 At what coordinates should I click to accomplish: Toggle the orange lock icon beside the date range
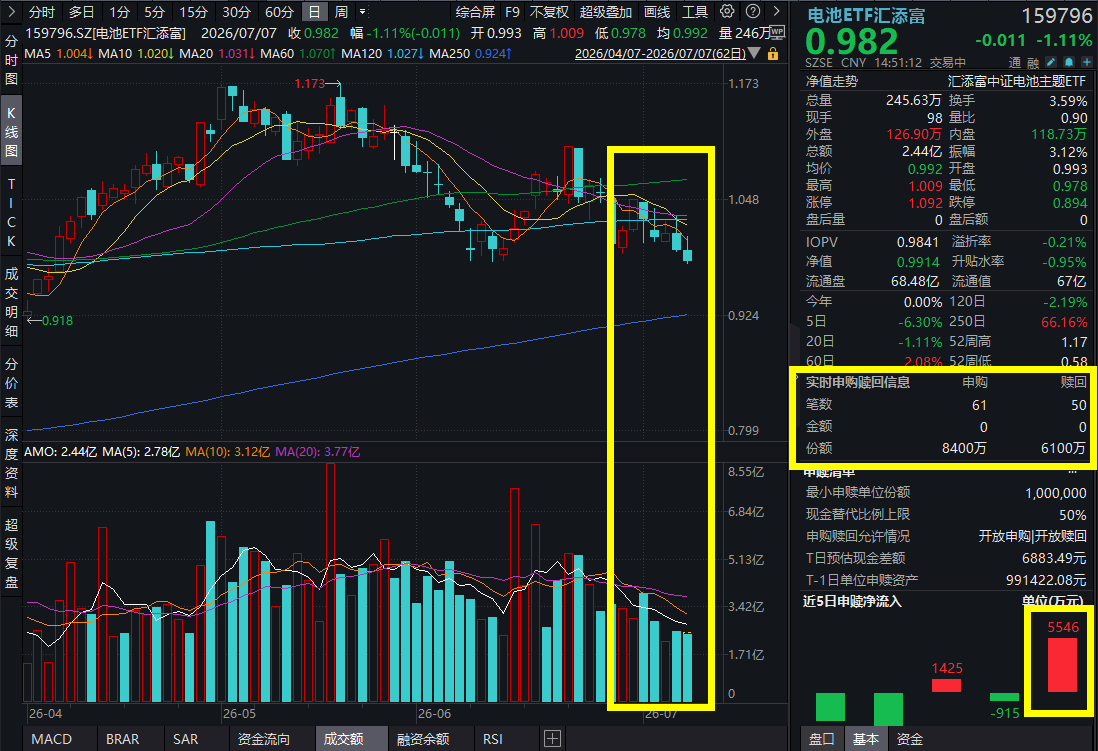click(773, 53)
